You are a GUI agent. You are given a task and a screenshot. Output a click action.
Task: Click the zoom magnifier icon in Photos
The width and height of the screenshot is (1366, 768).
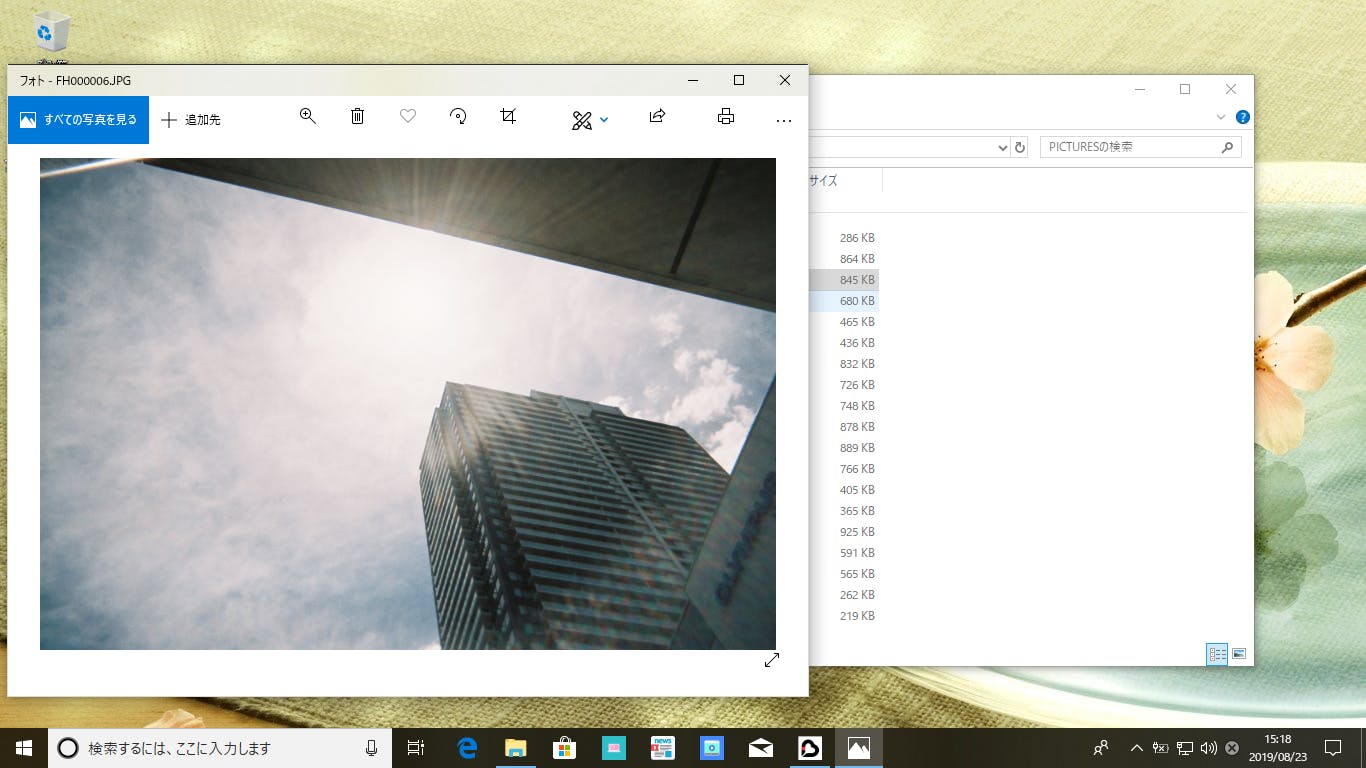tap(308, 117)
